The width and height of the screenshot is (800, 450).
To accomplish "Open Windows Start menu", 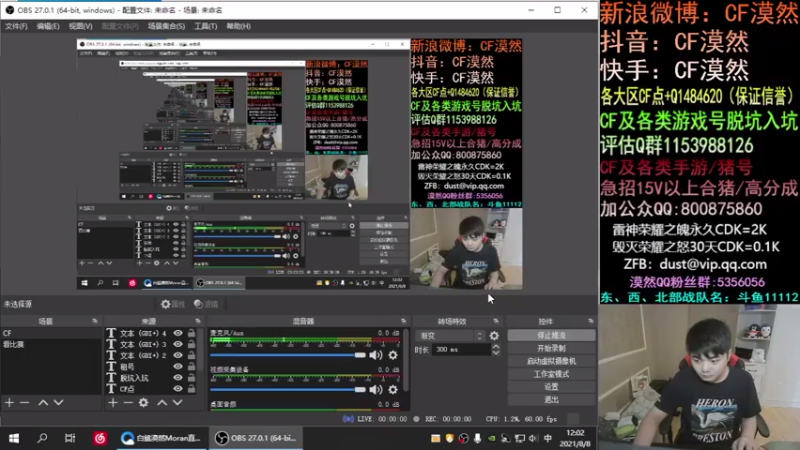I will point(14,438).
